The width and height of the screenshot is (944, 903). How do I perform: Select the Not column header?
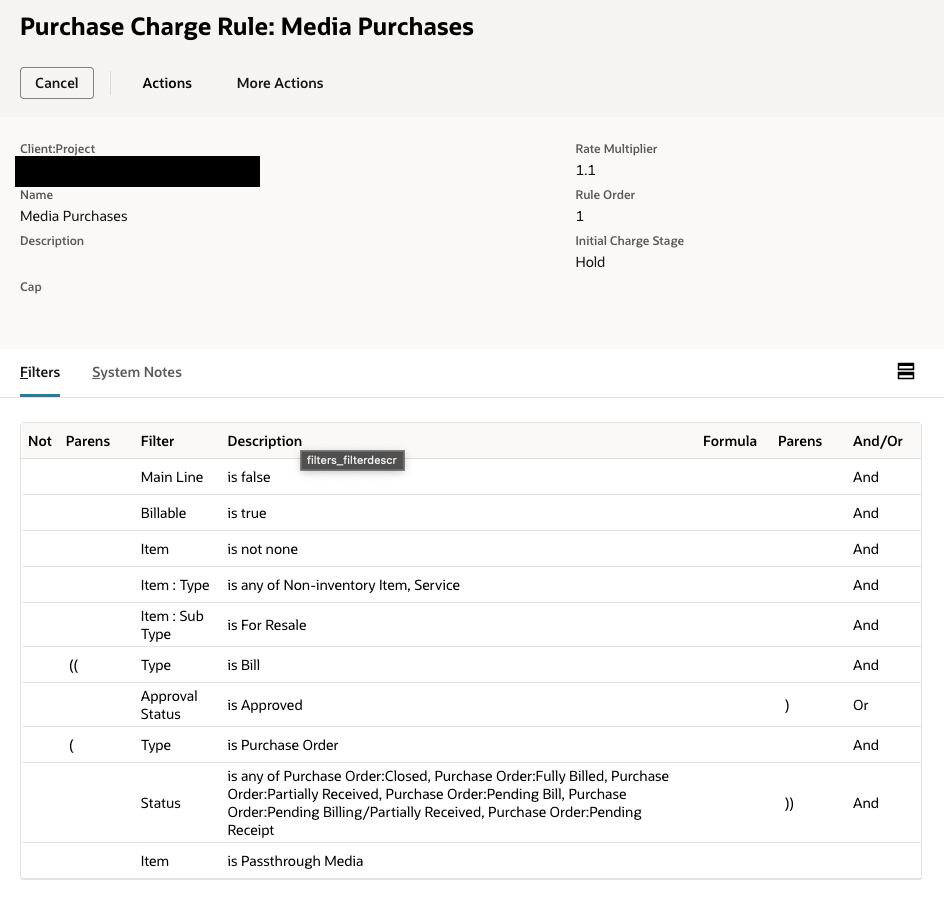click(40, 441)
